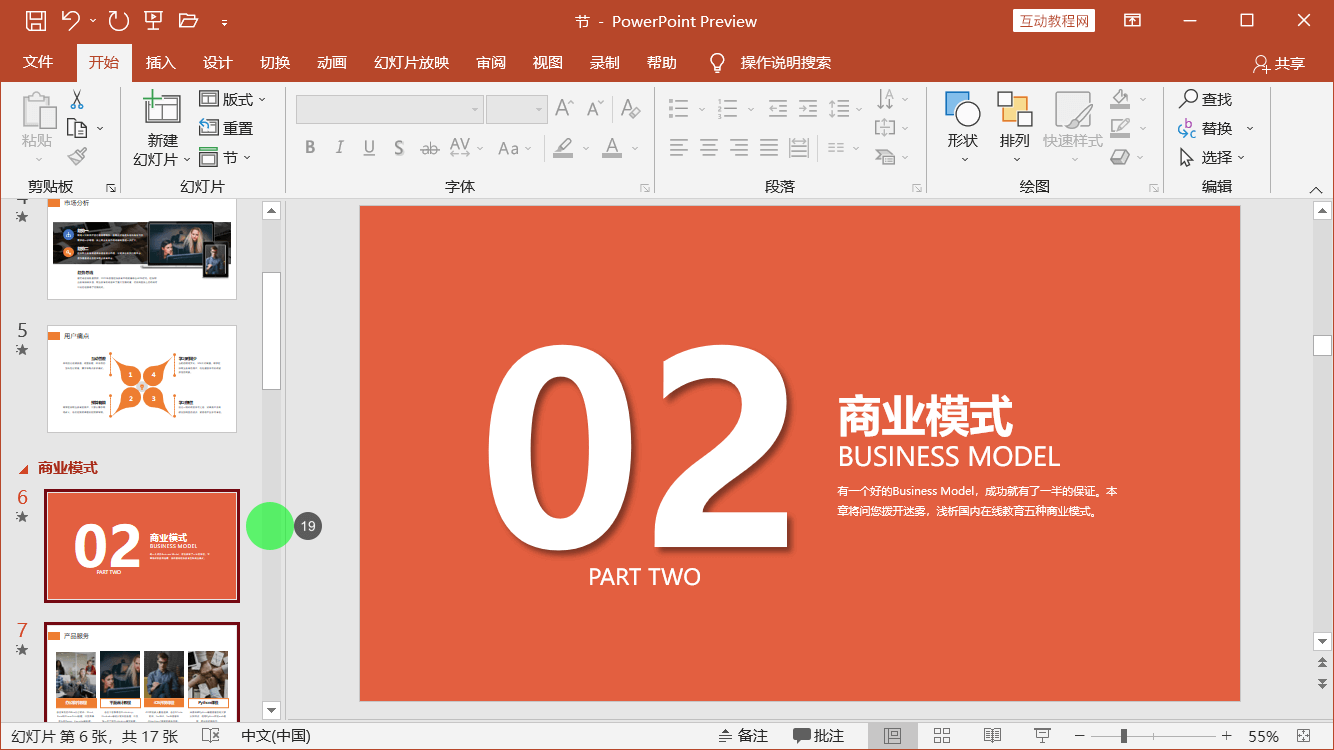Viewport: 1334px width, 750px height.
Task: Undo the last action
Action: coord(70,20)
